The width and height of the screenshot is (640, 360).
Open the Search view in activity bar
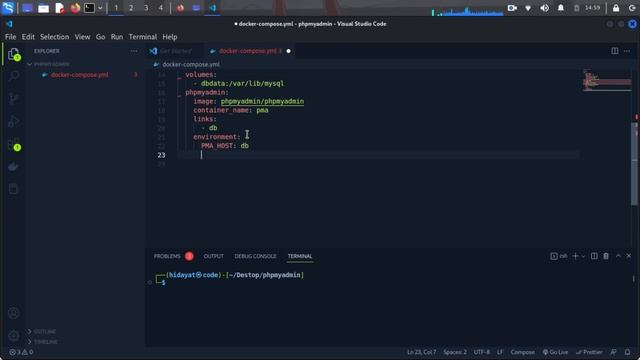coord(13,76)
